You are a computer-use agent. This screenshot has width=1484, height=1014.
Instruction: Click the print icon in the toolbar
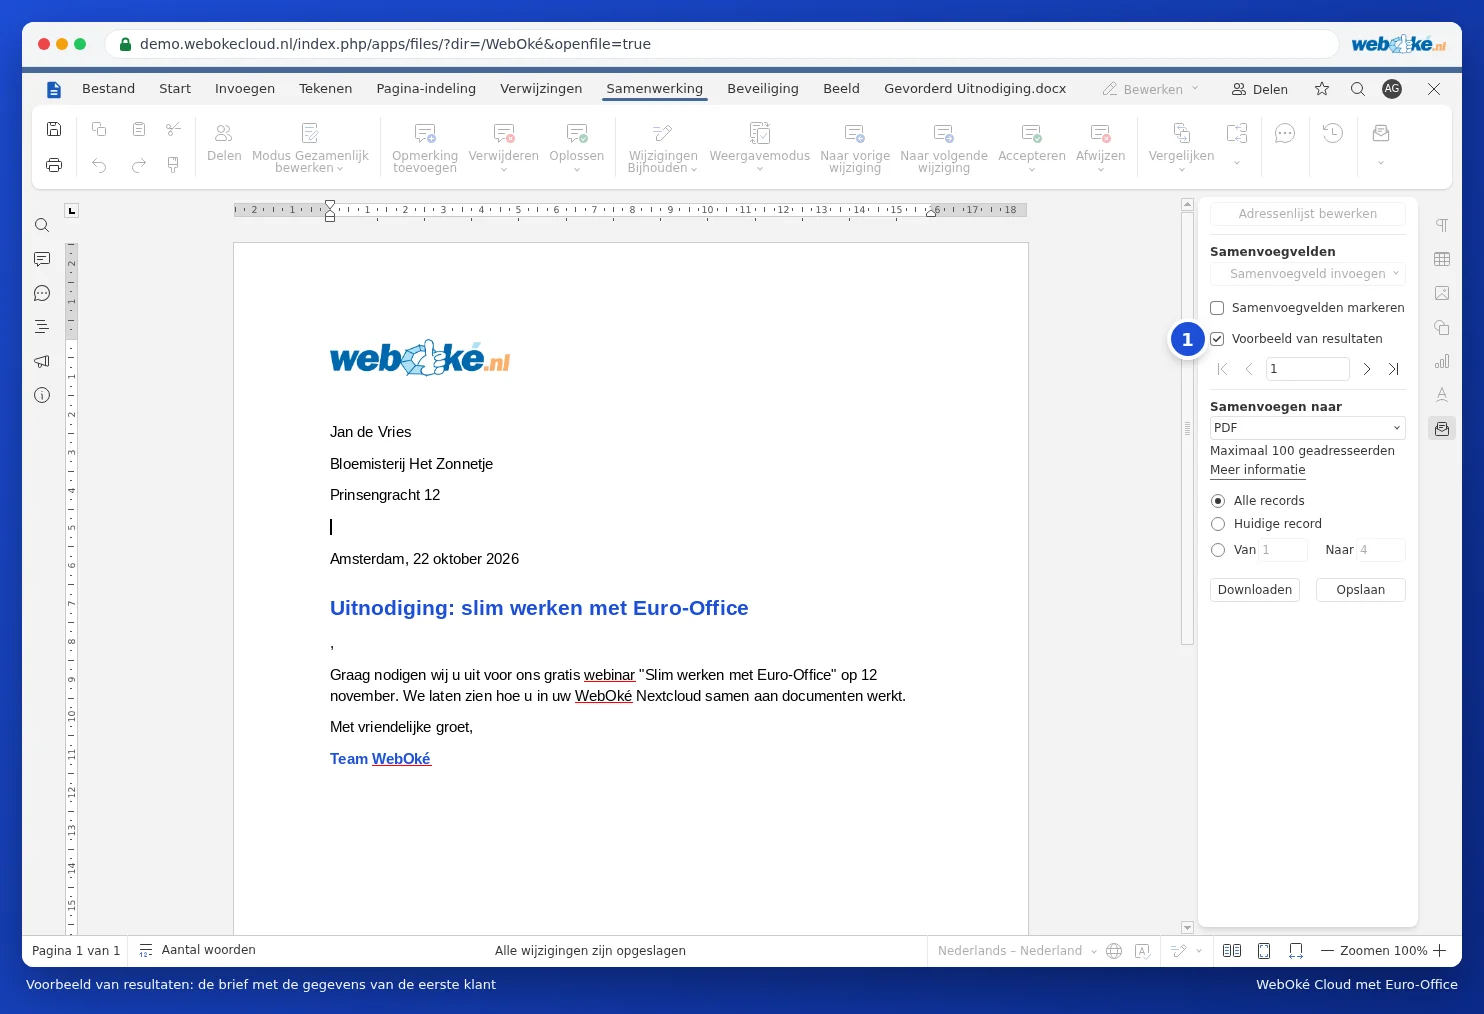pyautogui.click(x=54, y=165)
